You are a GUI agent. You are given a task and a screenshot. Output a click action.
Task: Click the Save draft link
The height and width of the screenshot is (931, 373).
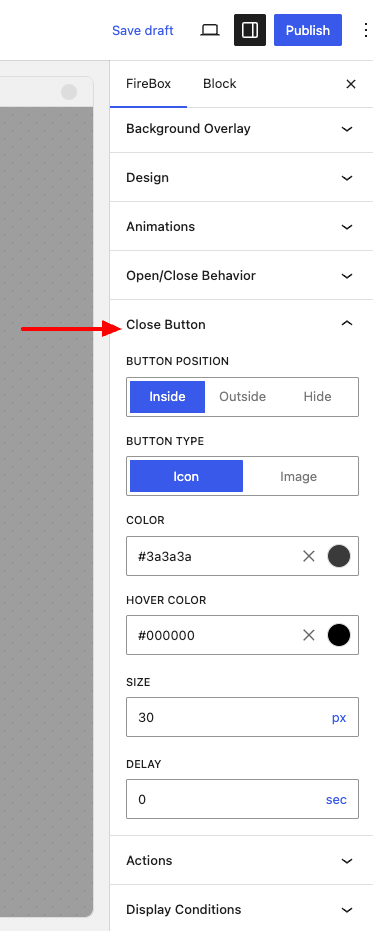coord(143,30)
